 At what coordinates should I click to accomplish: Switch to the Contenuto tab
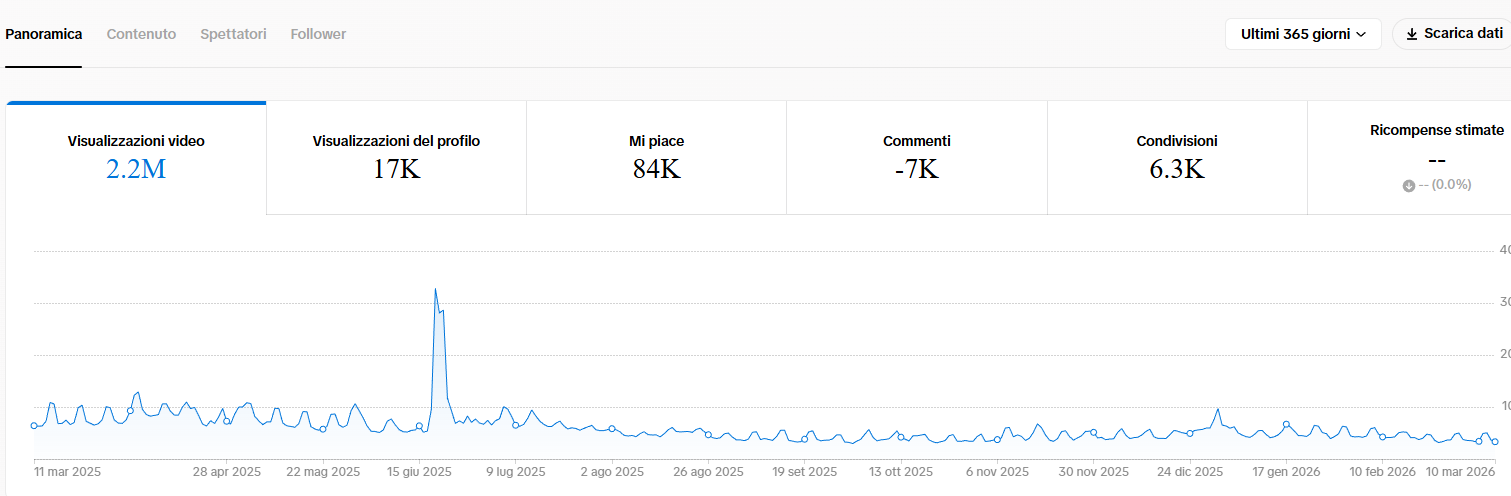[141, 34]
